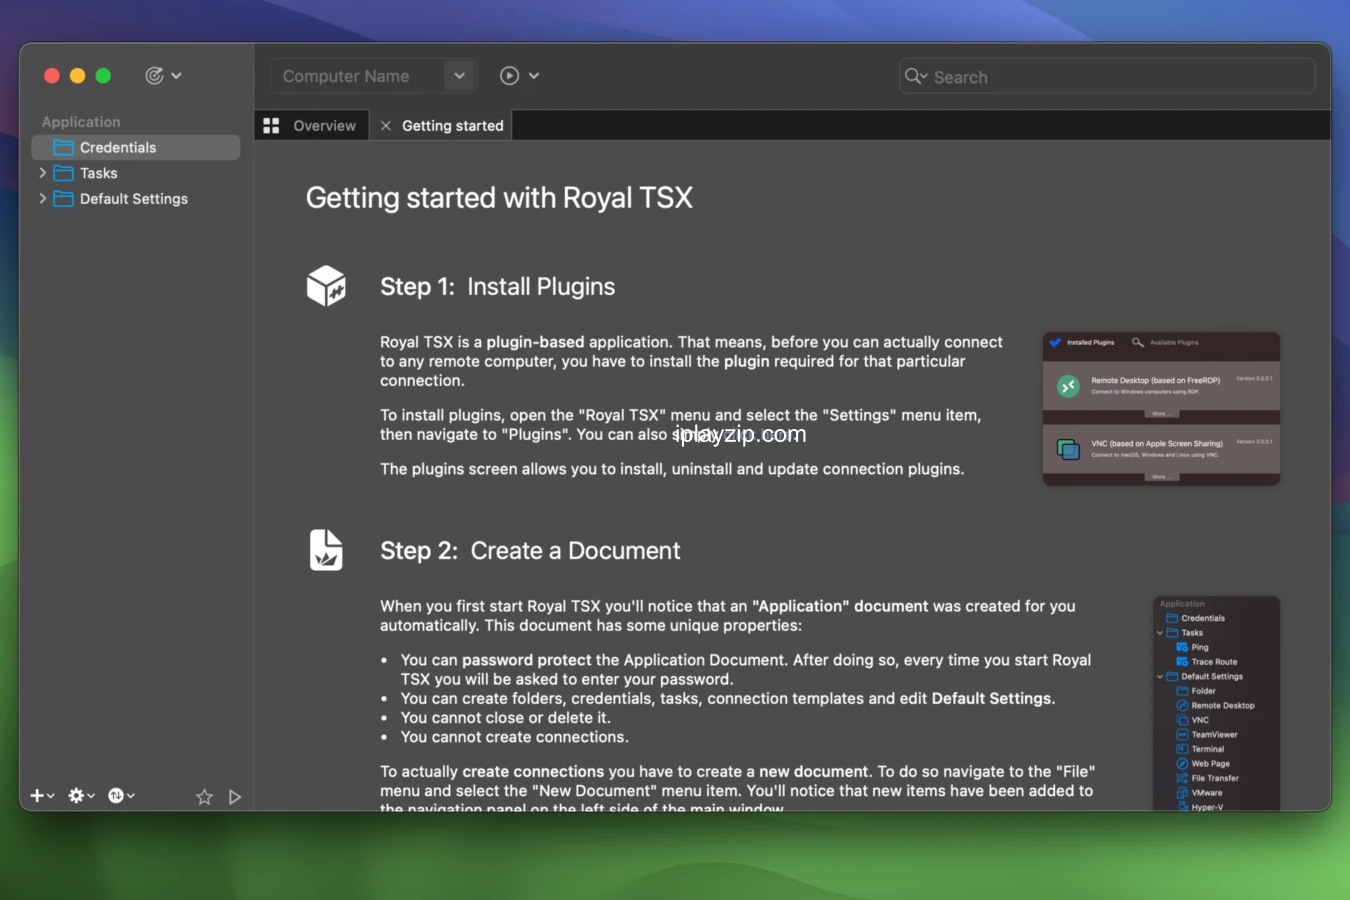Switch to the Overview tab
This screenshot has width=1350, height=900.
pos(311,126)
